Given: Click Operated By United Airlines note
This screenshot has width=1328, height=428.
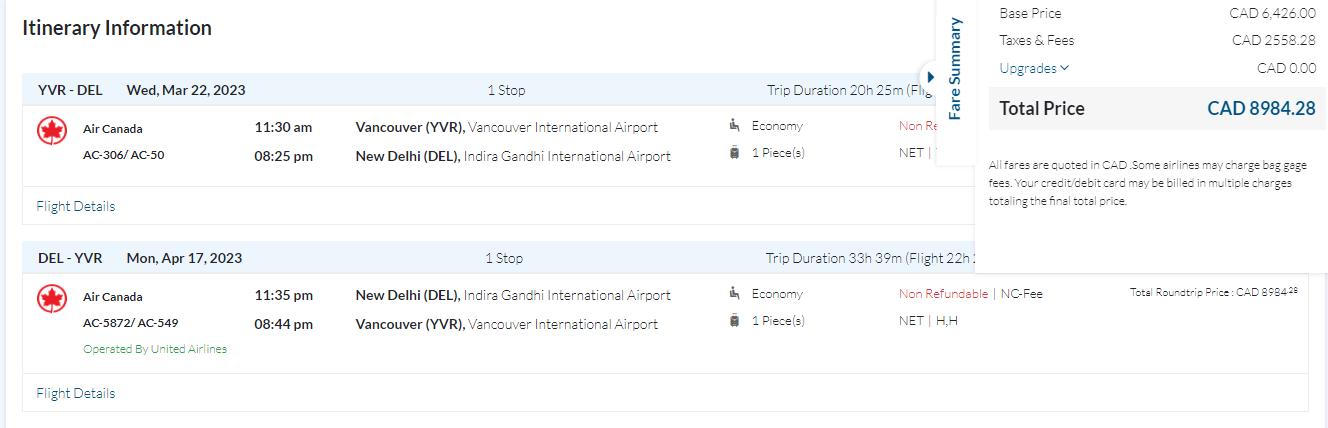Looking at the screenshot, I should (x=155, y=349).
